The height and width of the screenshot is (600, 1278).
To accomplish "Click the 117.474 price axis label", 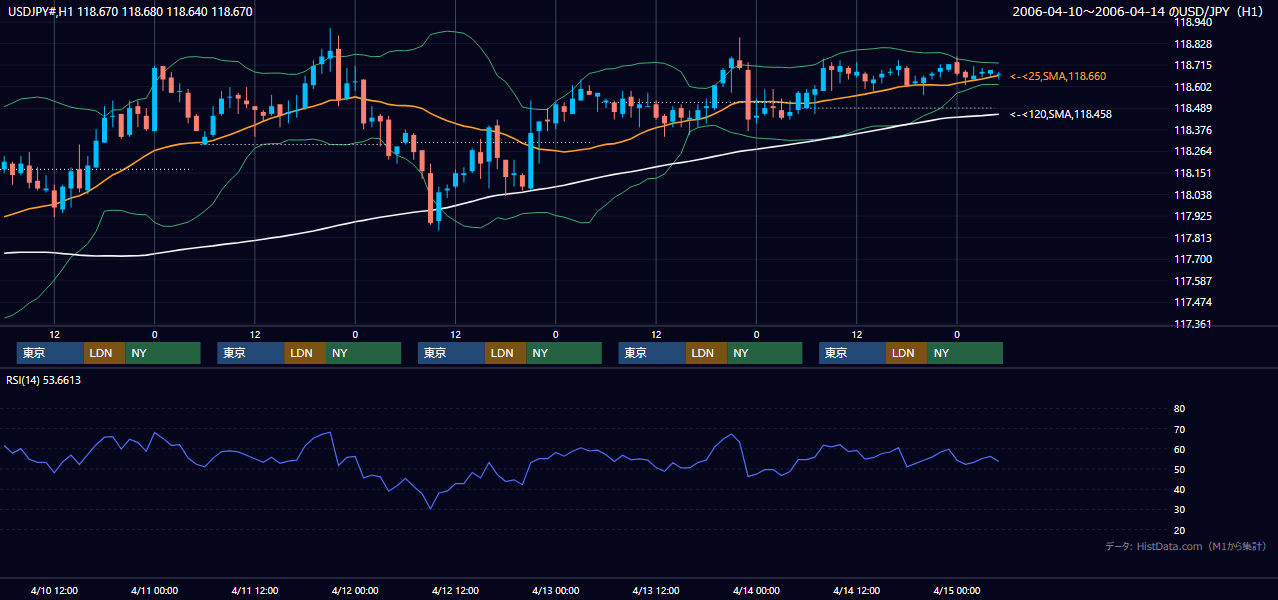I will (1192, 303).
